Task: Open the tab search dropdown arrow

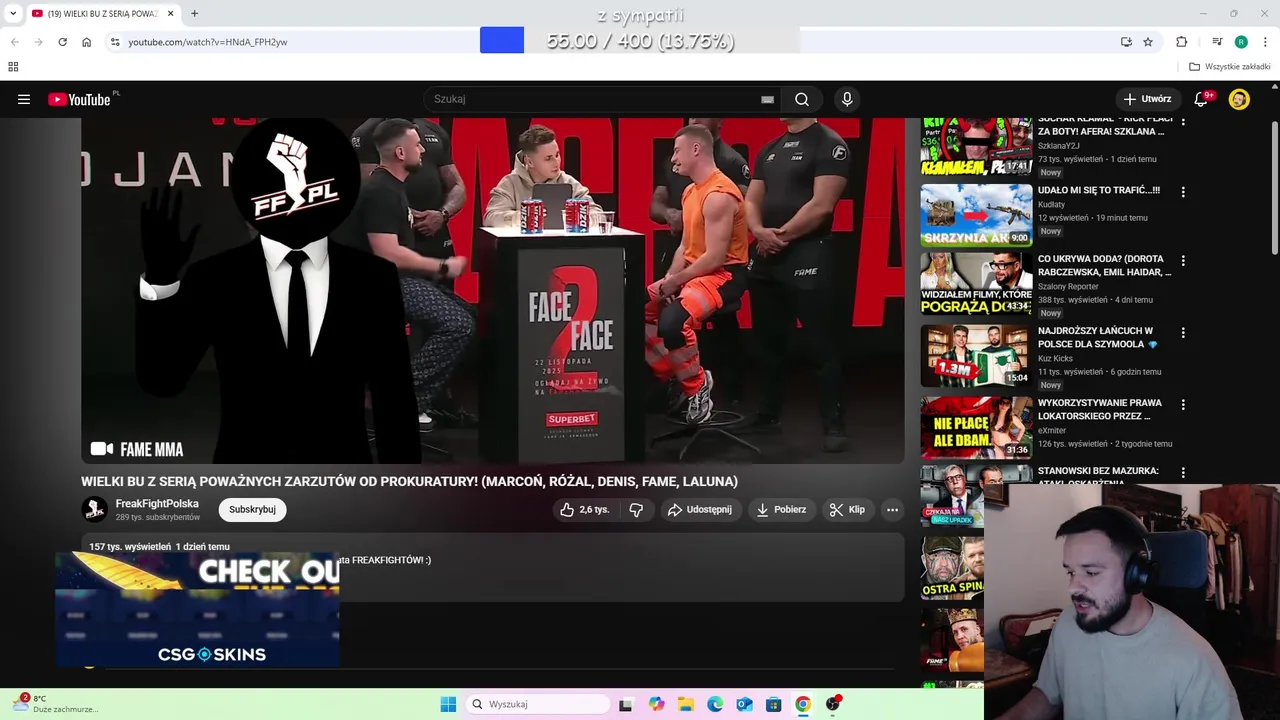Action: pos(13,13)
